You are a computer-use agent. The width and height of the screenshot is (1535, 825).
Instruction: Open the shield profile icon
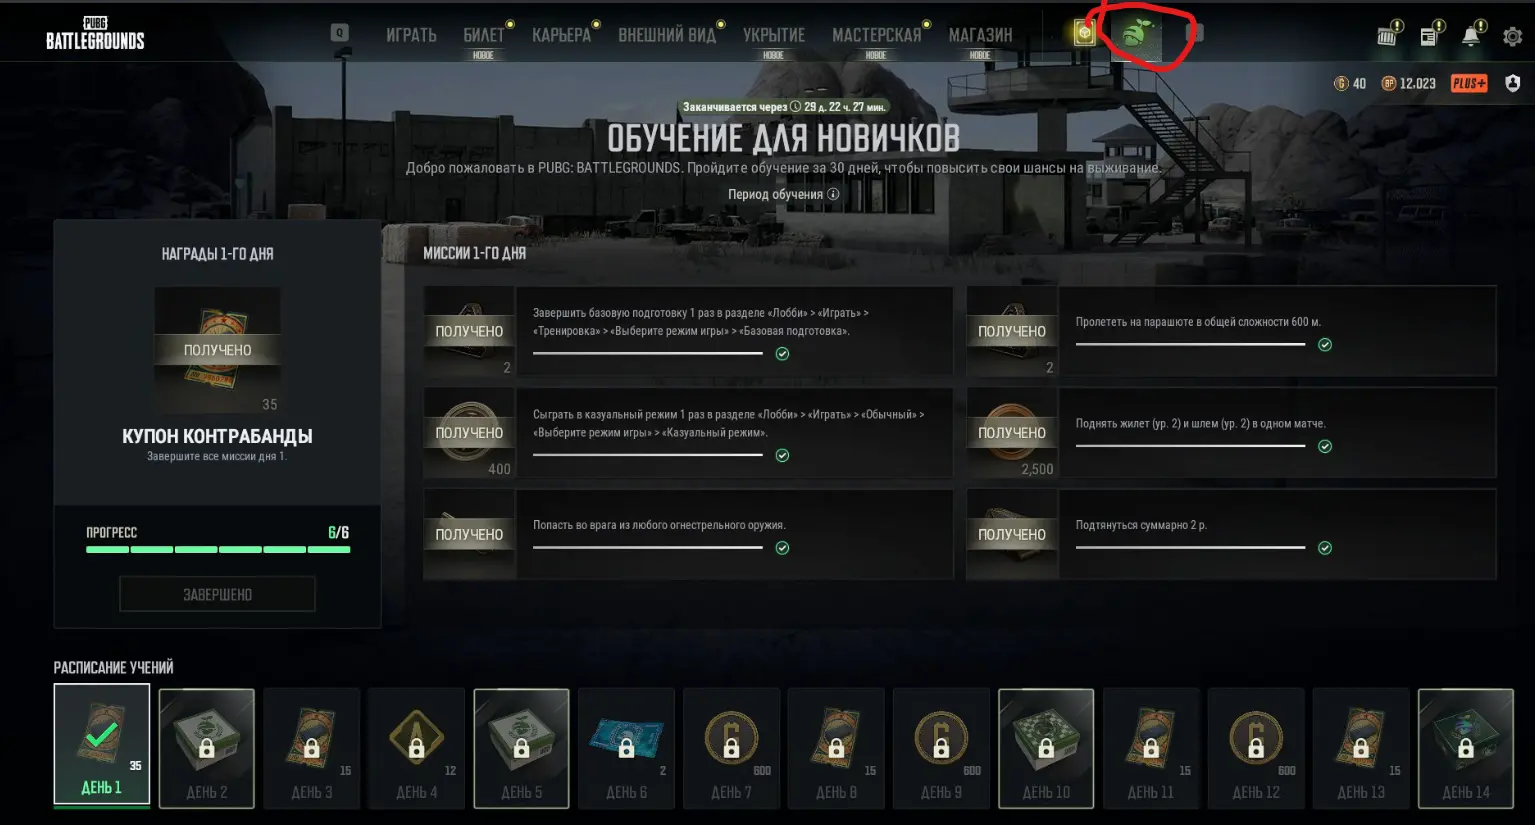[x=1512, y=83]
